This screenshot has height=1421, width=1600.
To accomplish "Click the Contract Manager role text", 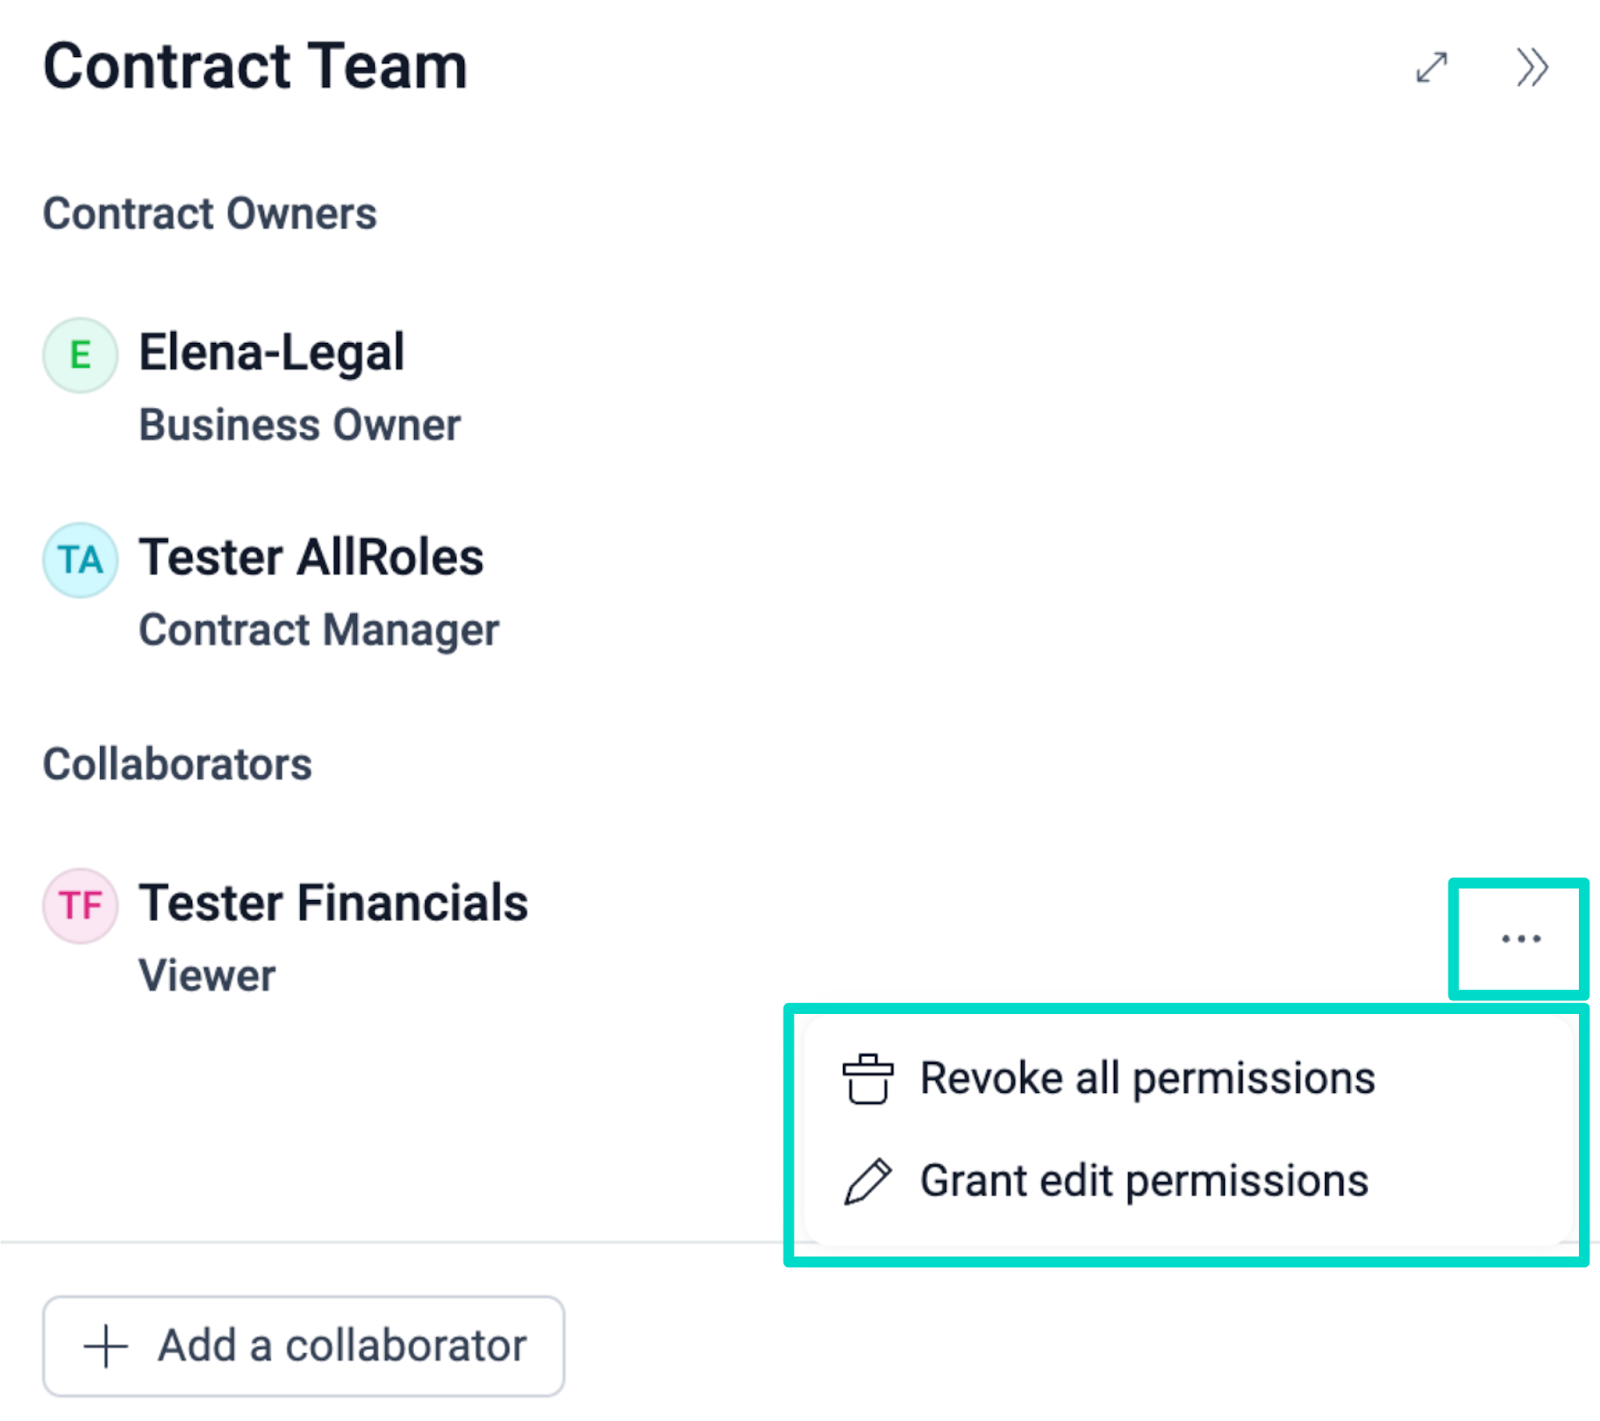I will [x=318, y=630].
